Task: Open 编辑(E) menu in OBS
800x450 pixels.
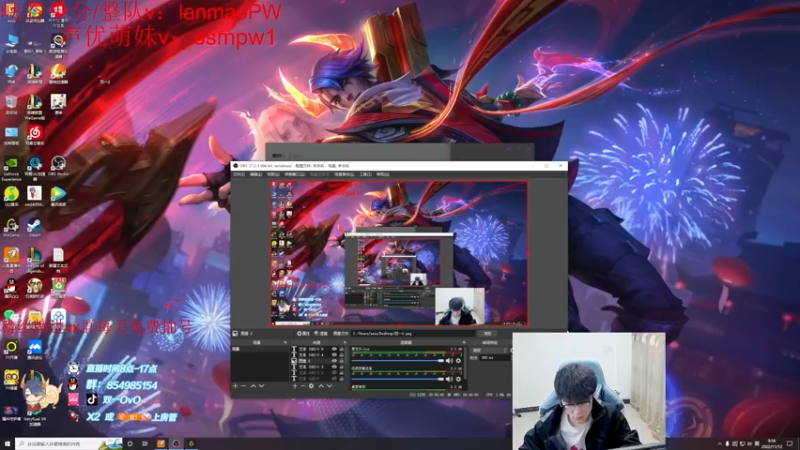Action: coord(256,174)
